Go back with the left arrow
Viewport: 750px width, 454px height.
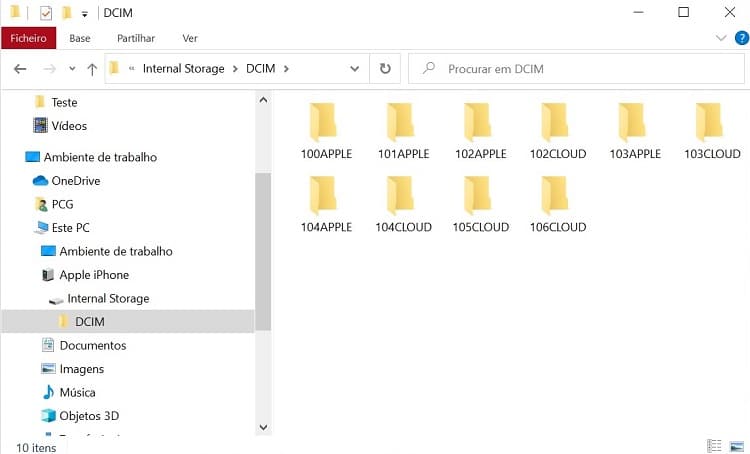click(x=20, y=69)
